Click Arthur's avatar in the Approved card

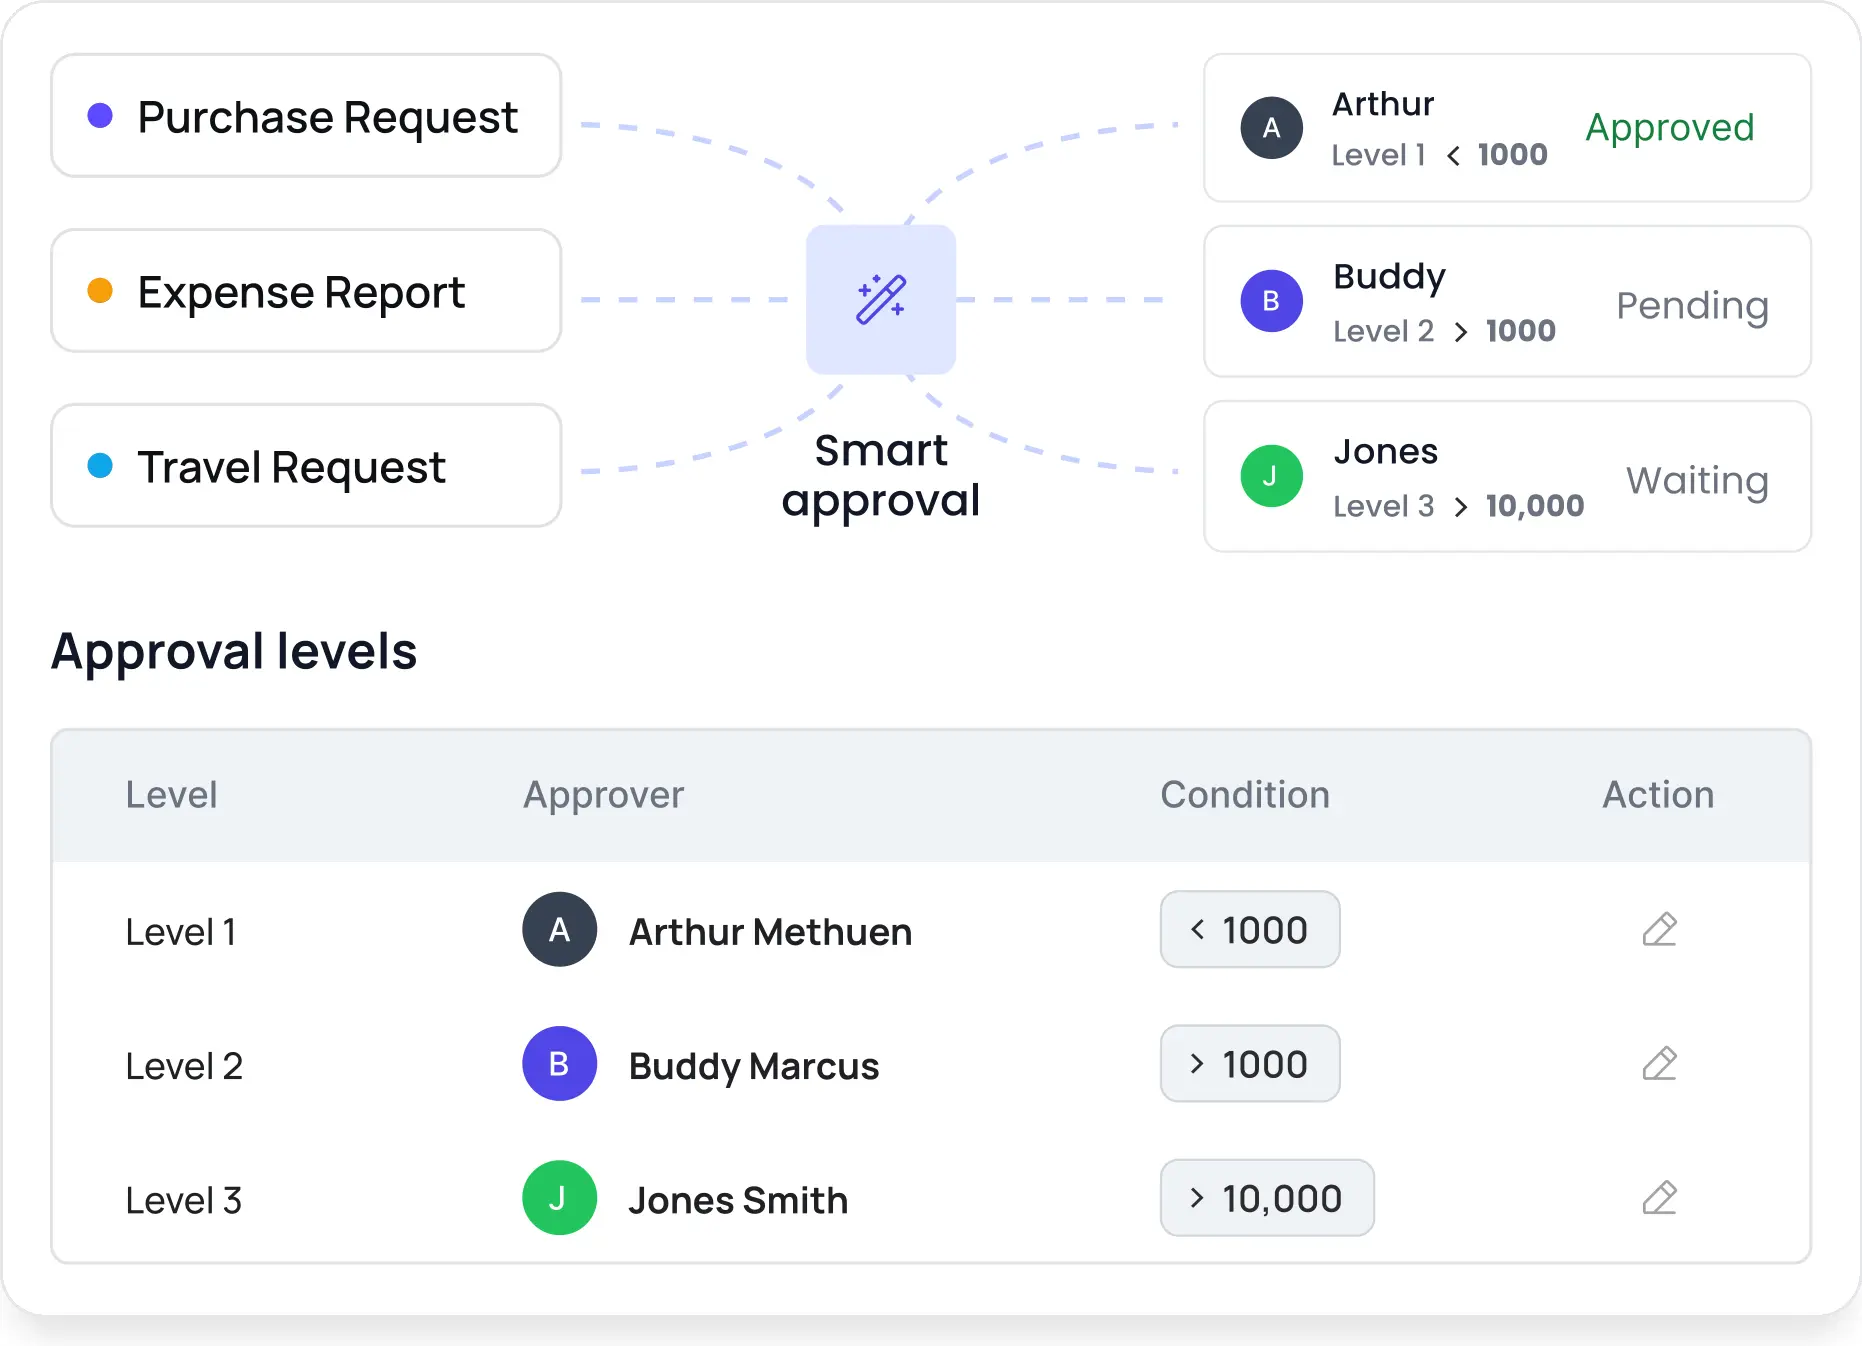1271,128
